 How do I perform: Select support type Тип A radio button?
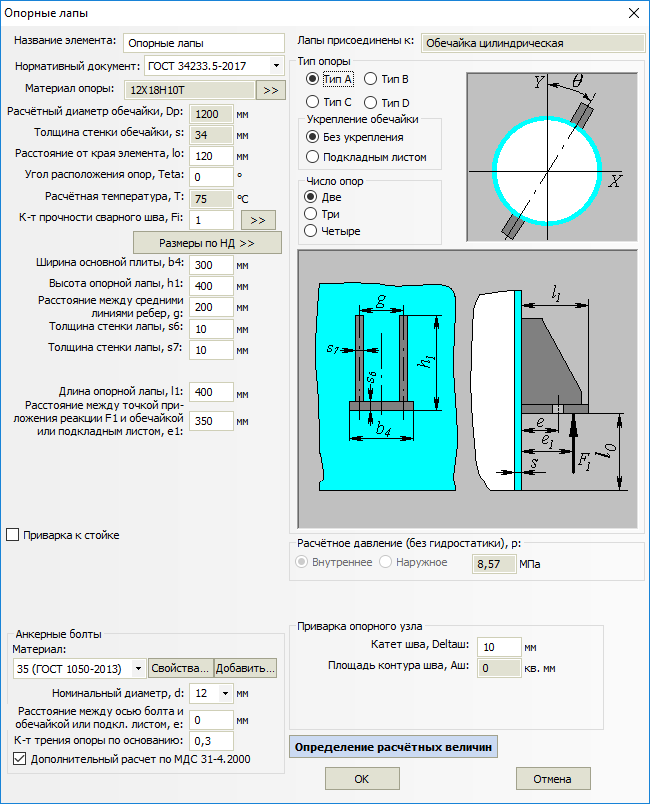pyautogui.click(x=312, y=79)
